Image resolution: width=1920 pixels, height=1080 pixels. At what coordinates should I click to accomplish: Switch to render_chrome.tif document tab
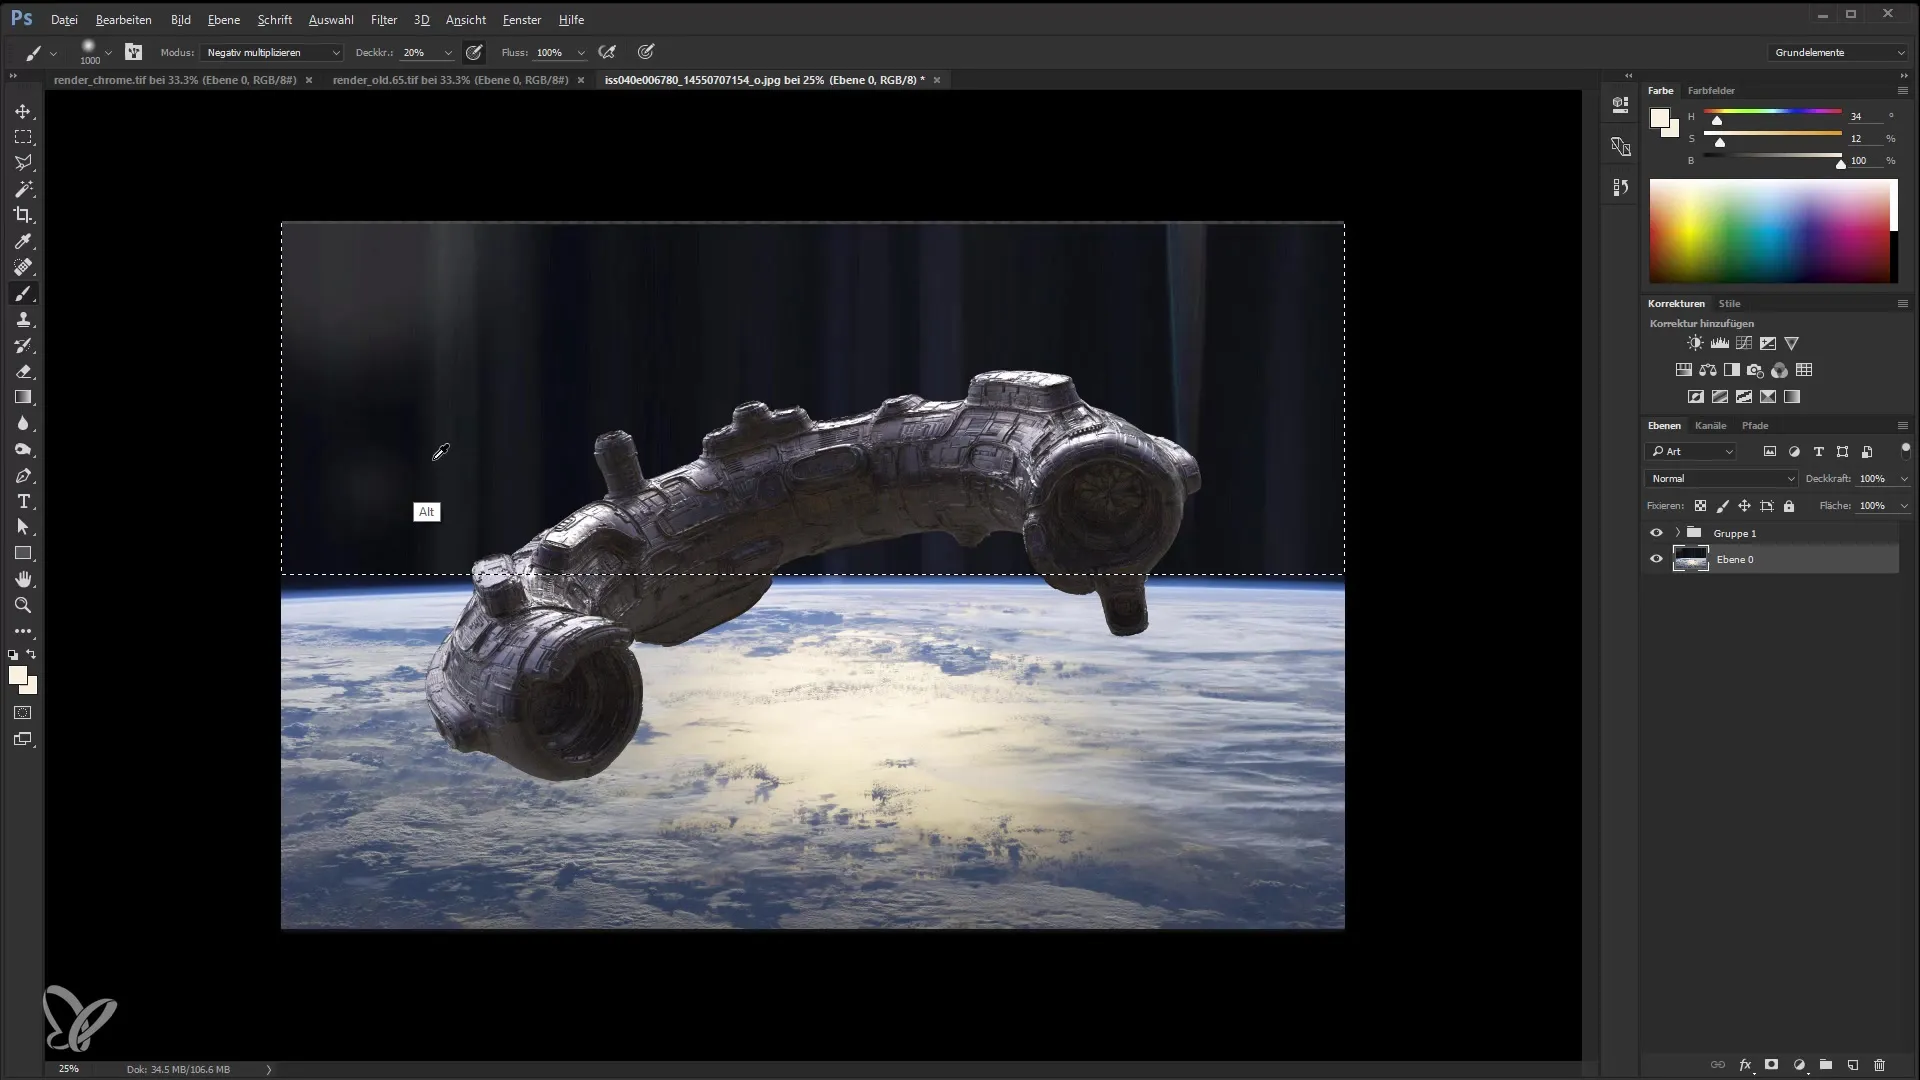(x=175, y=80)
